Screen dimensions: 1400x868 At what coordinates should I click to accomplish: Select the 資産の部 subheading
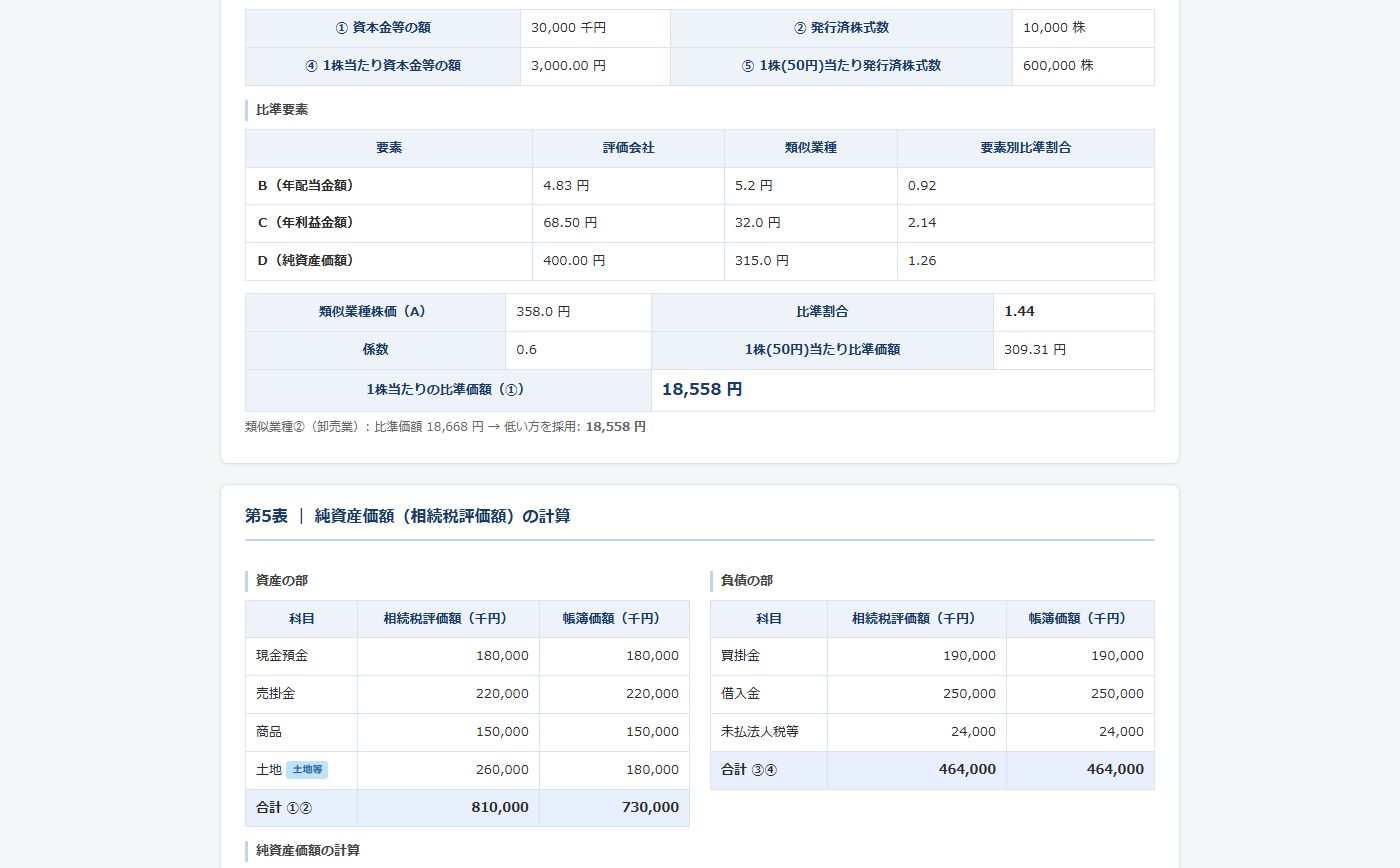282,581
